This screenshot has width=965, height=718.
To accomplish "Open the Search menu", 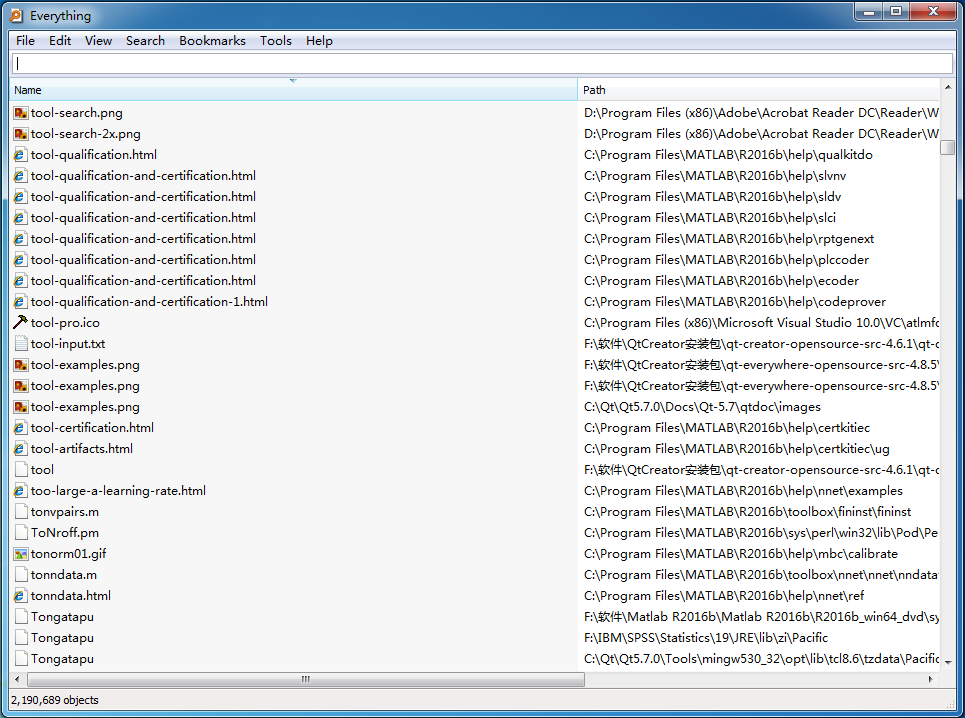I will point(145,41).
